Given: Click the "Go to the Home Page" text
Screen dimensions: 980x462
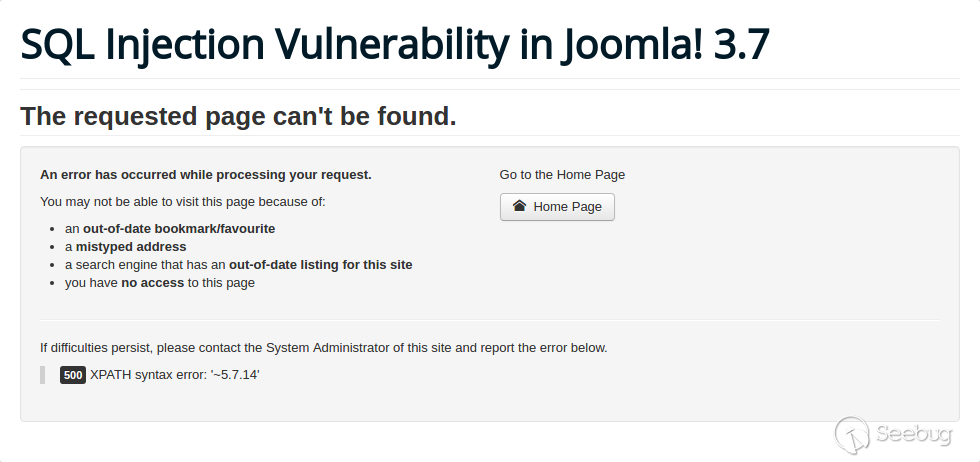Looking at the screenshot, I should (562, 175).
